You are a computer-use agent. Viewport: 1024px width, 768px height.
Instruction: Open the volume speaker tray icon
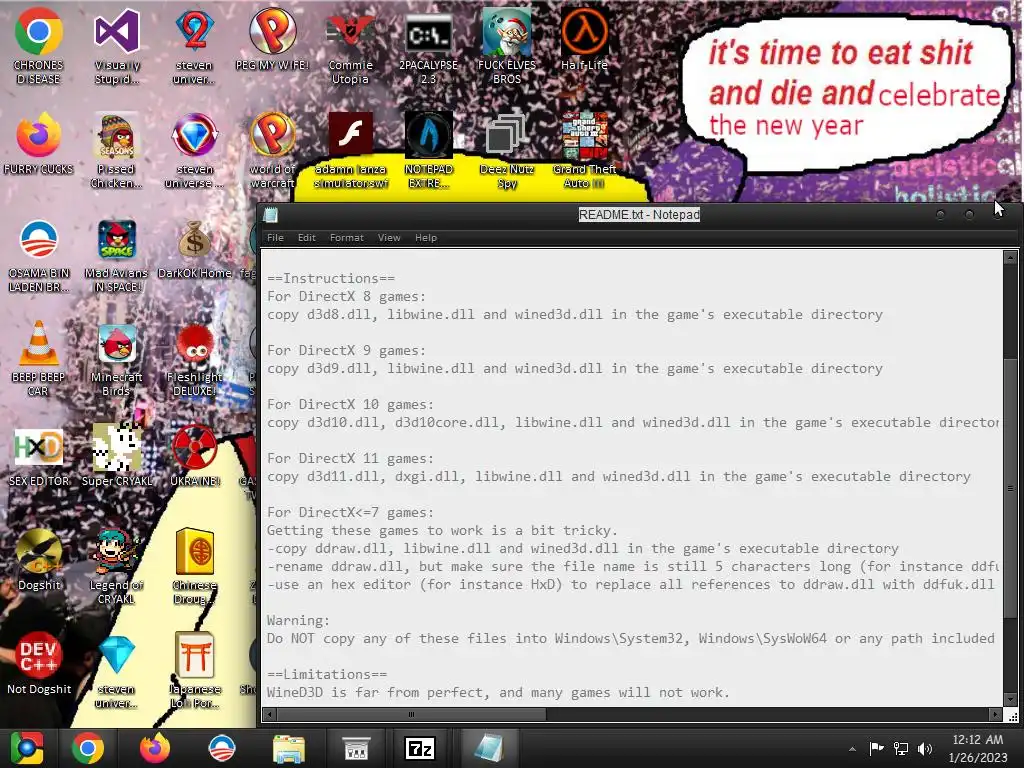tap(925, 748)
